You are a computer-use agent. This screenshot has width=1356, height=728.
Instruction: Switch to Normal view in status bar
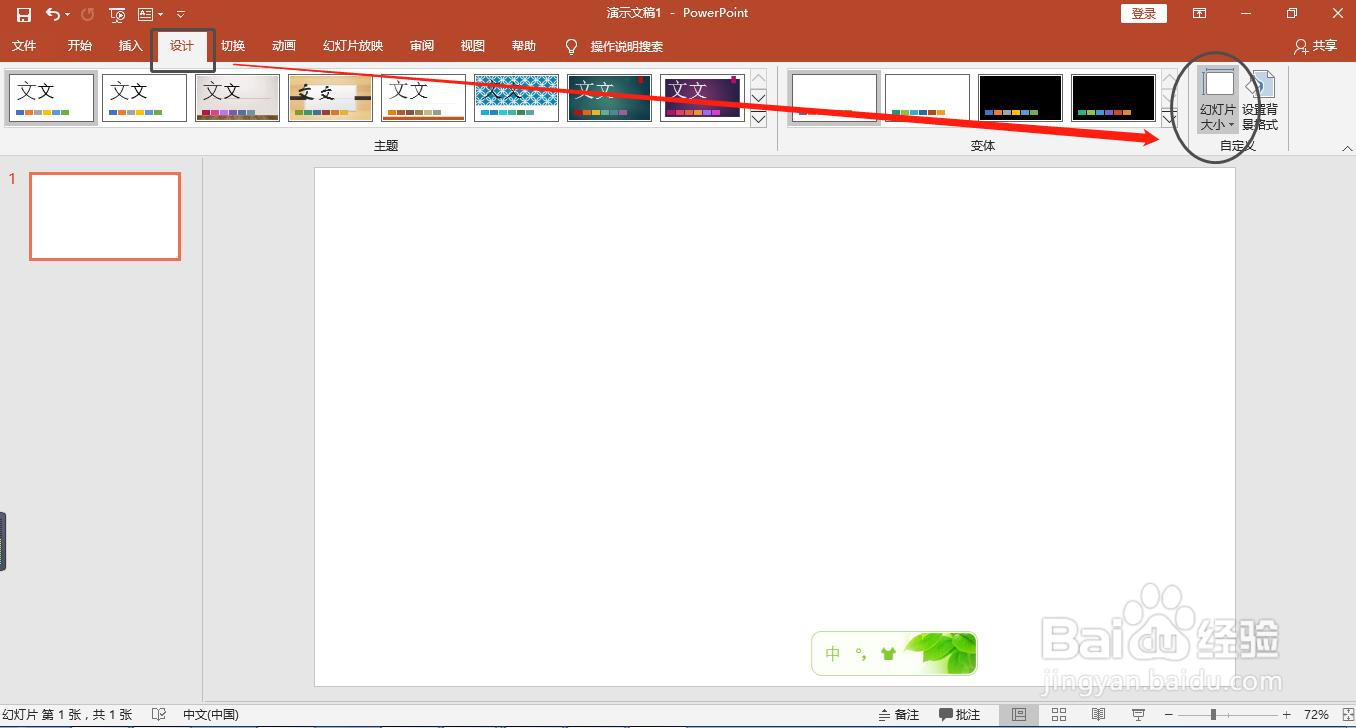tap(1019, 715)
